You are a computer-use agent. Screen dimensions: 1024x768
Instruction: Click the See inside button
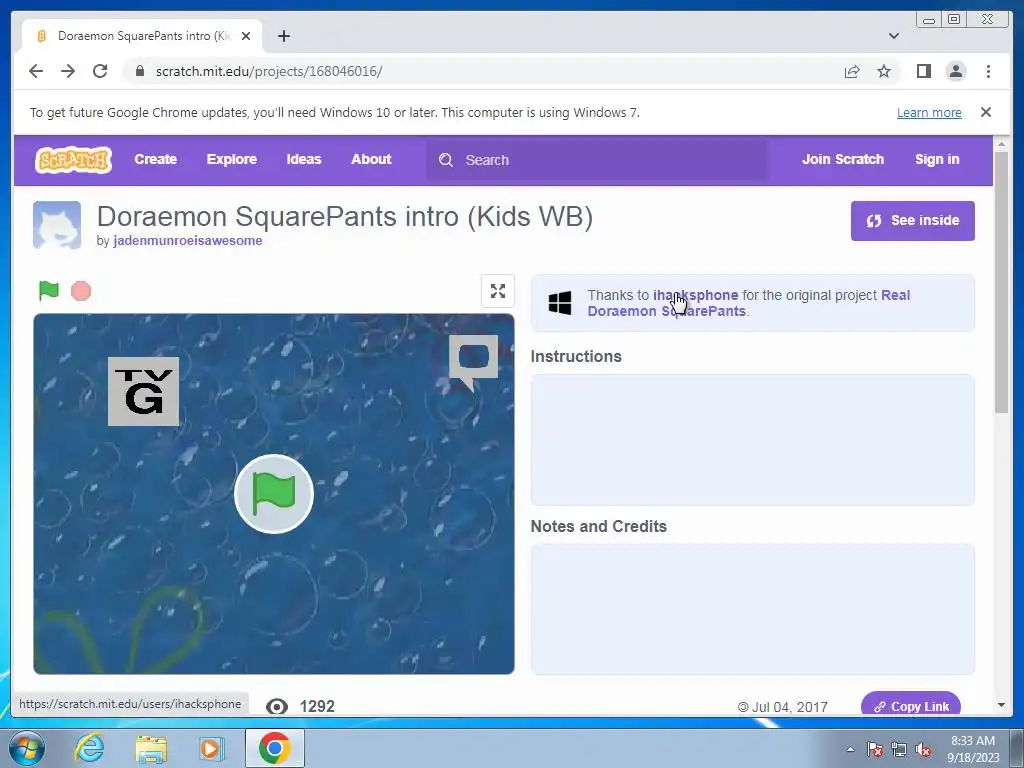(x=912, y=221)
